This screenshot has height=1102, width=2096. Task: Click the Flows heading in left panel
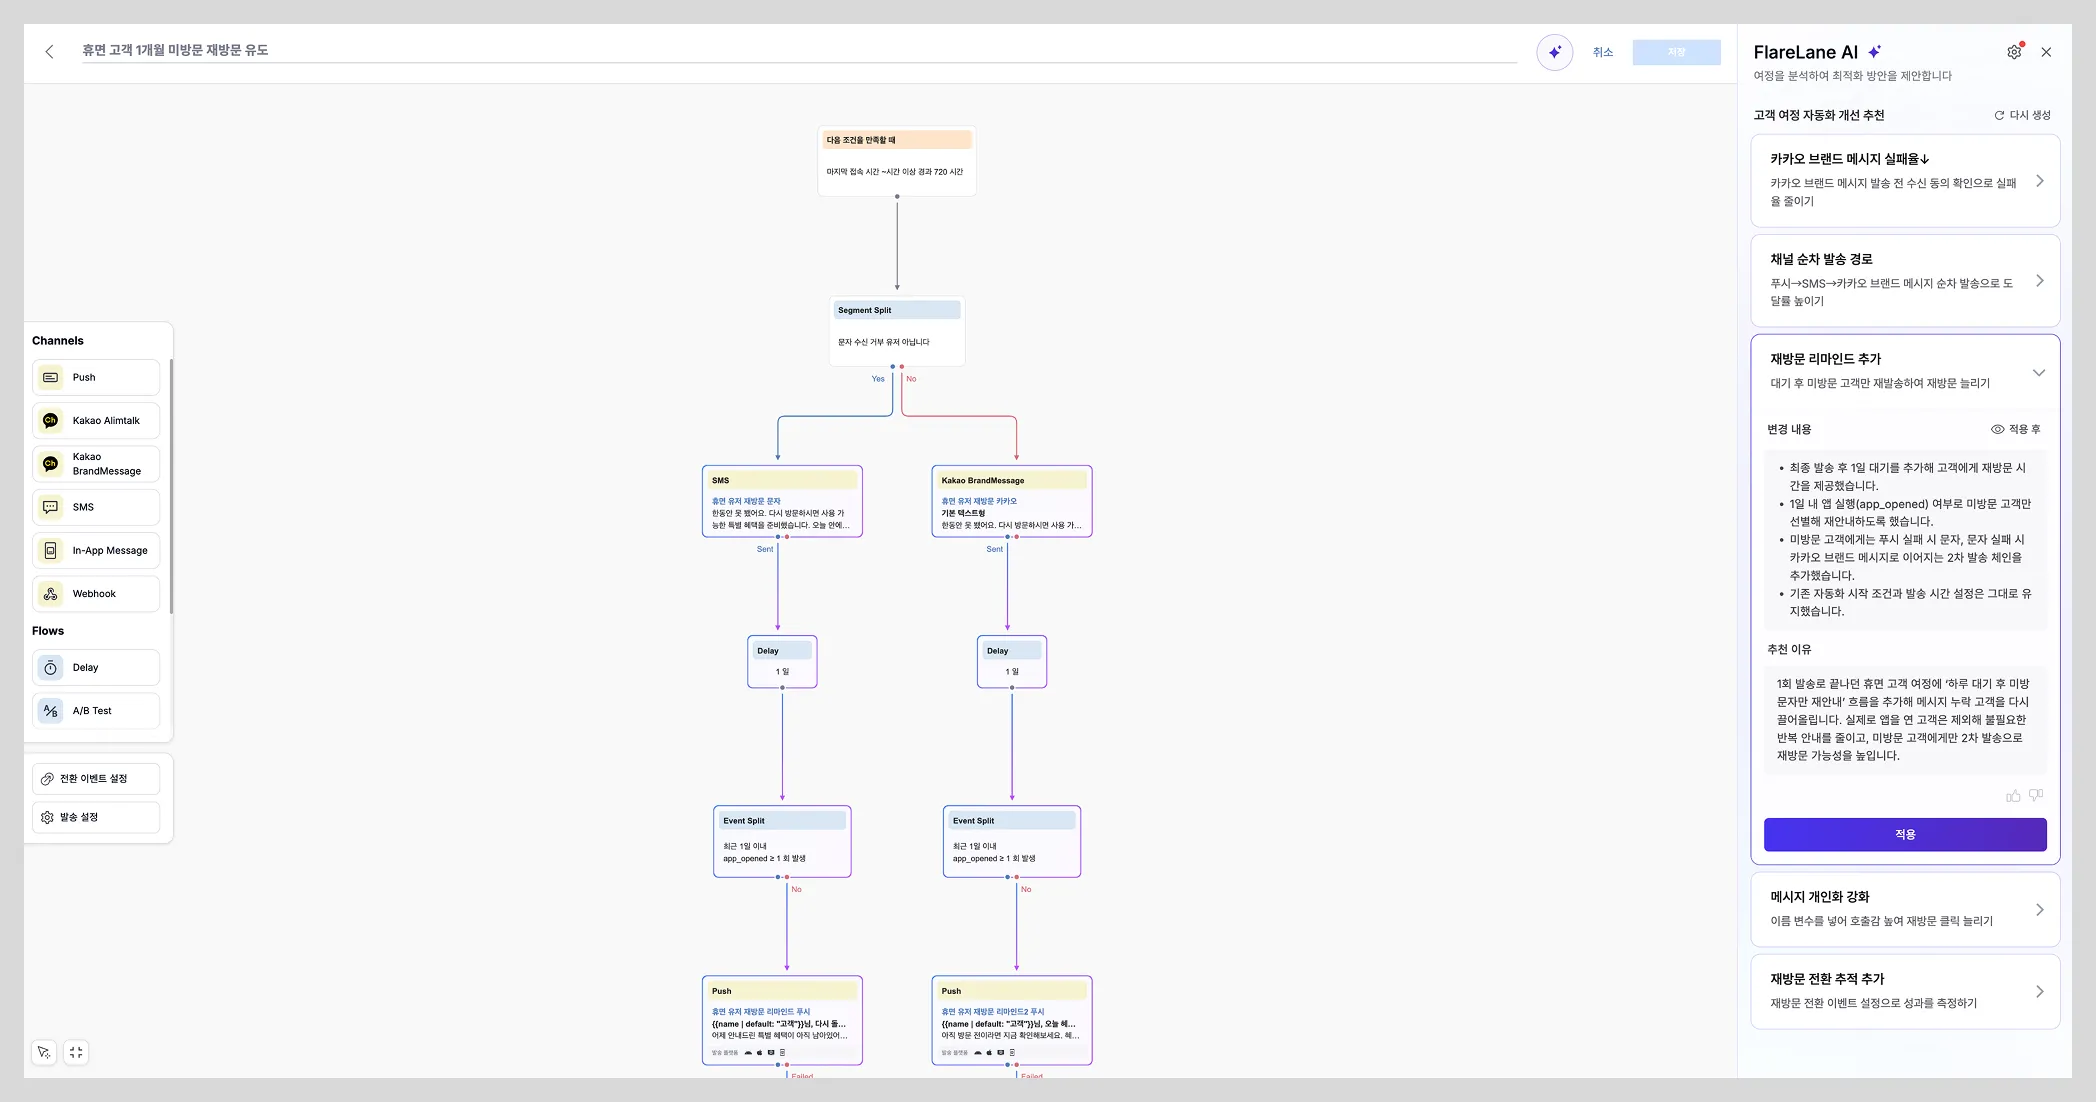(x=48, y=631)
